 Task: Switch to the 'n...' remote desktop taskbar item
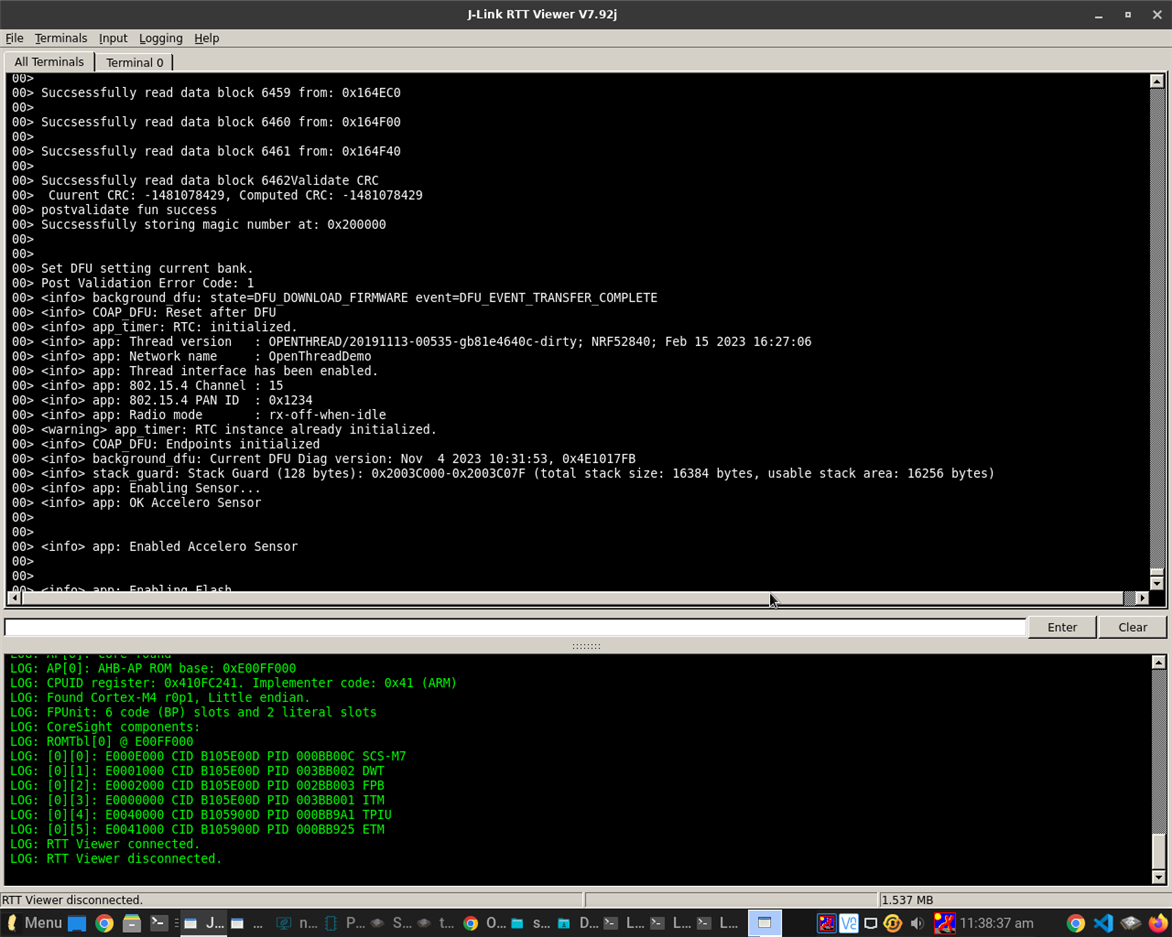tap(297, 923)
